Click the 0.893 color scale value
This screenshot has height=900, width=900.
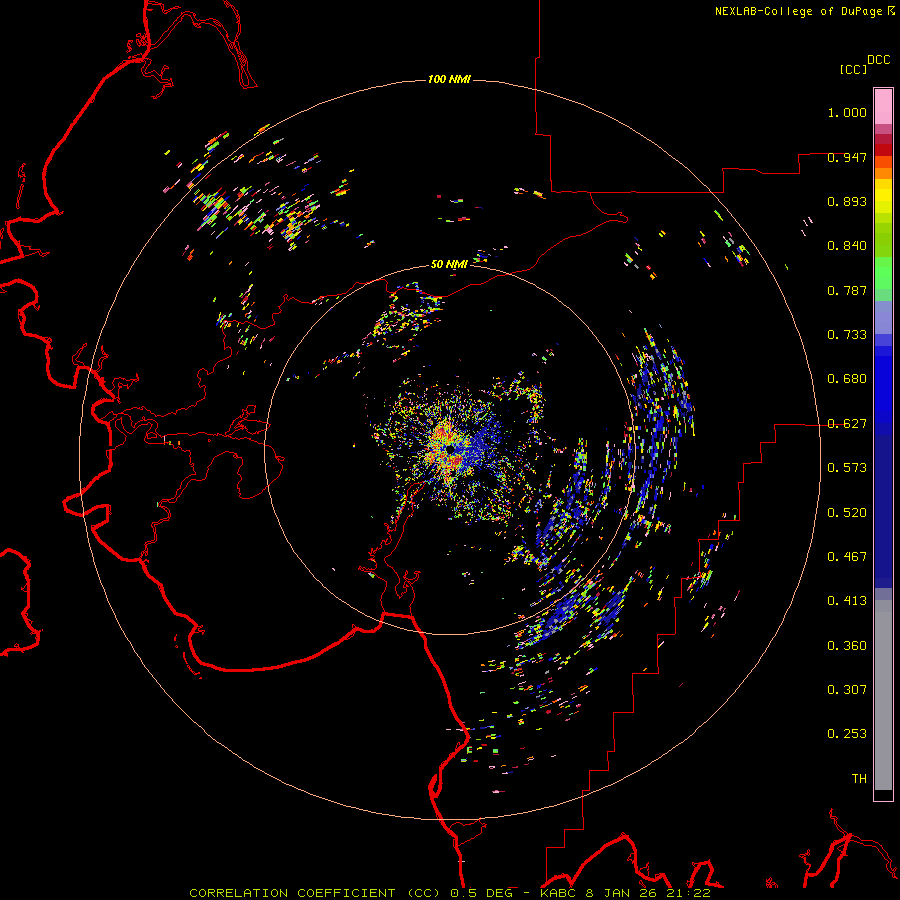[x=847, y=201]
